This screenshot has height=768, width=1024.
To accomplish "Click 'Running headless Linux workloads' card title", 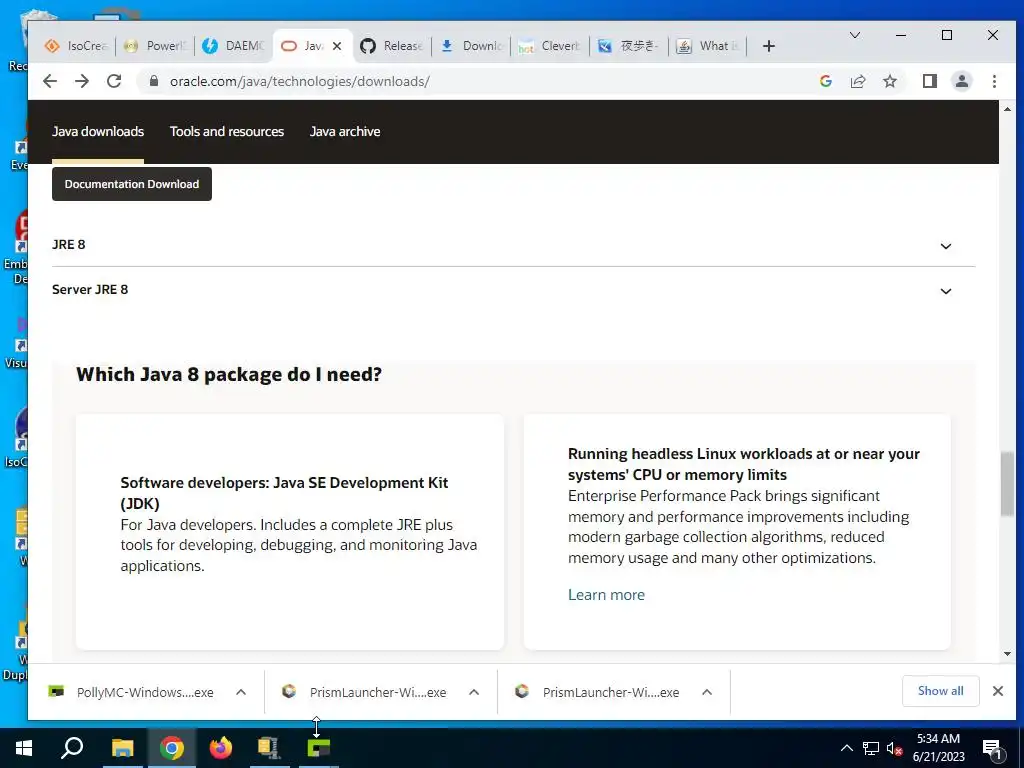I will (744, 464).
